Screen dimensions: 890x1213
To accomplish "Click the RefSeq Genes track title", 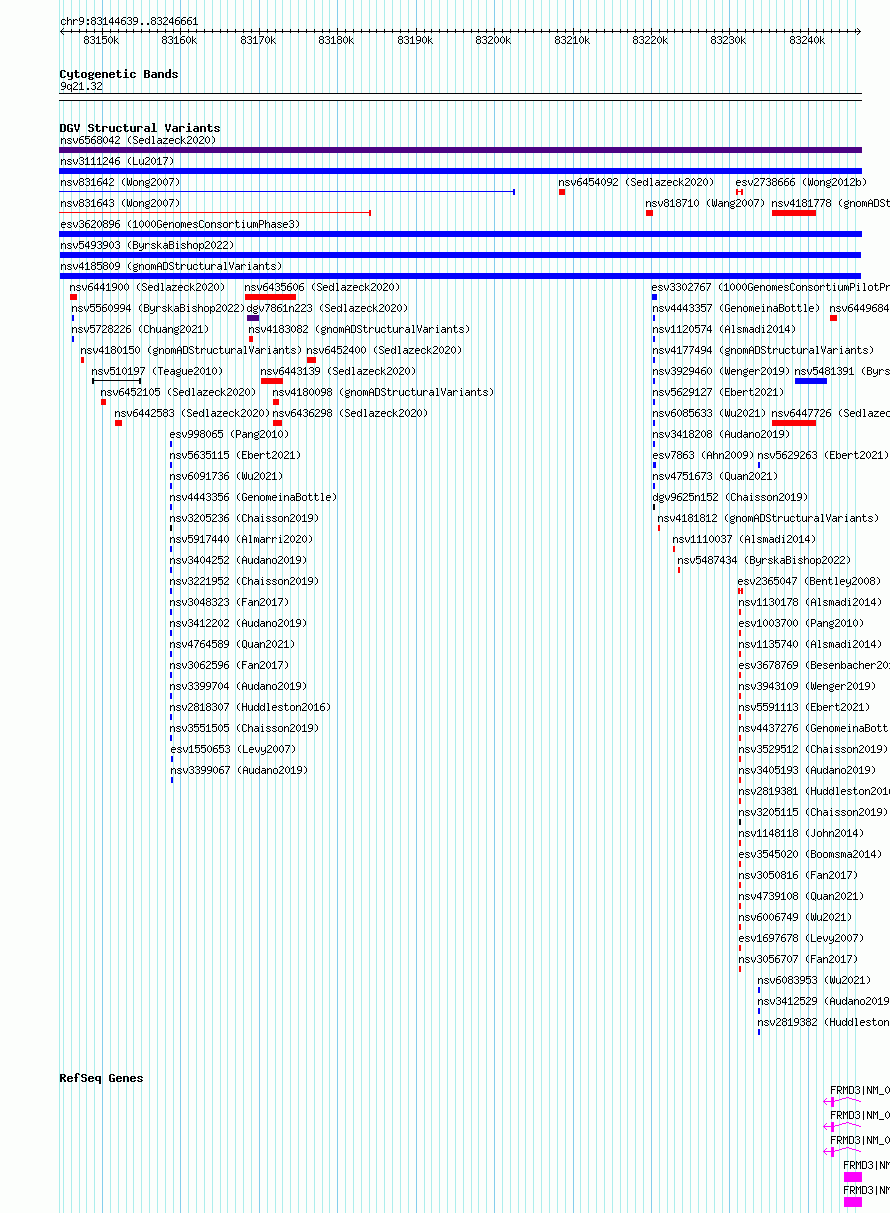I will pyautogui.click(x=101, y=1078).
